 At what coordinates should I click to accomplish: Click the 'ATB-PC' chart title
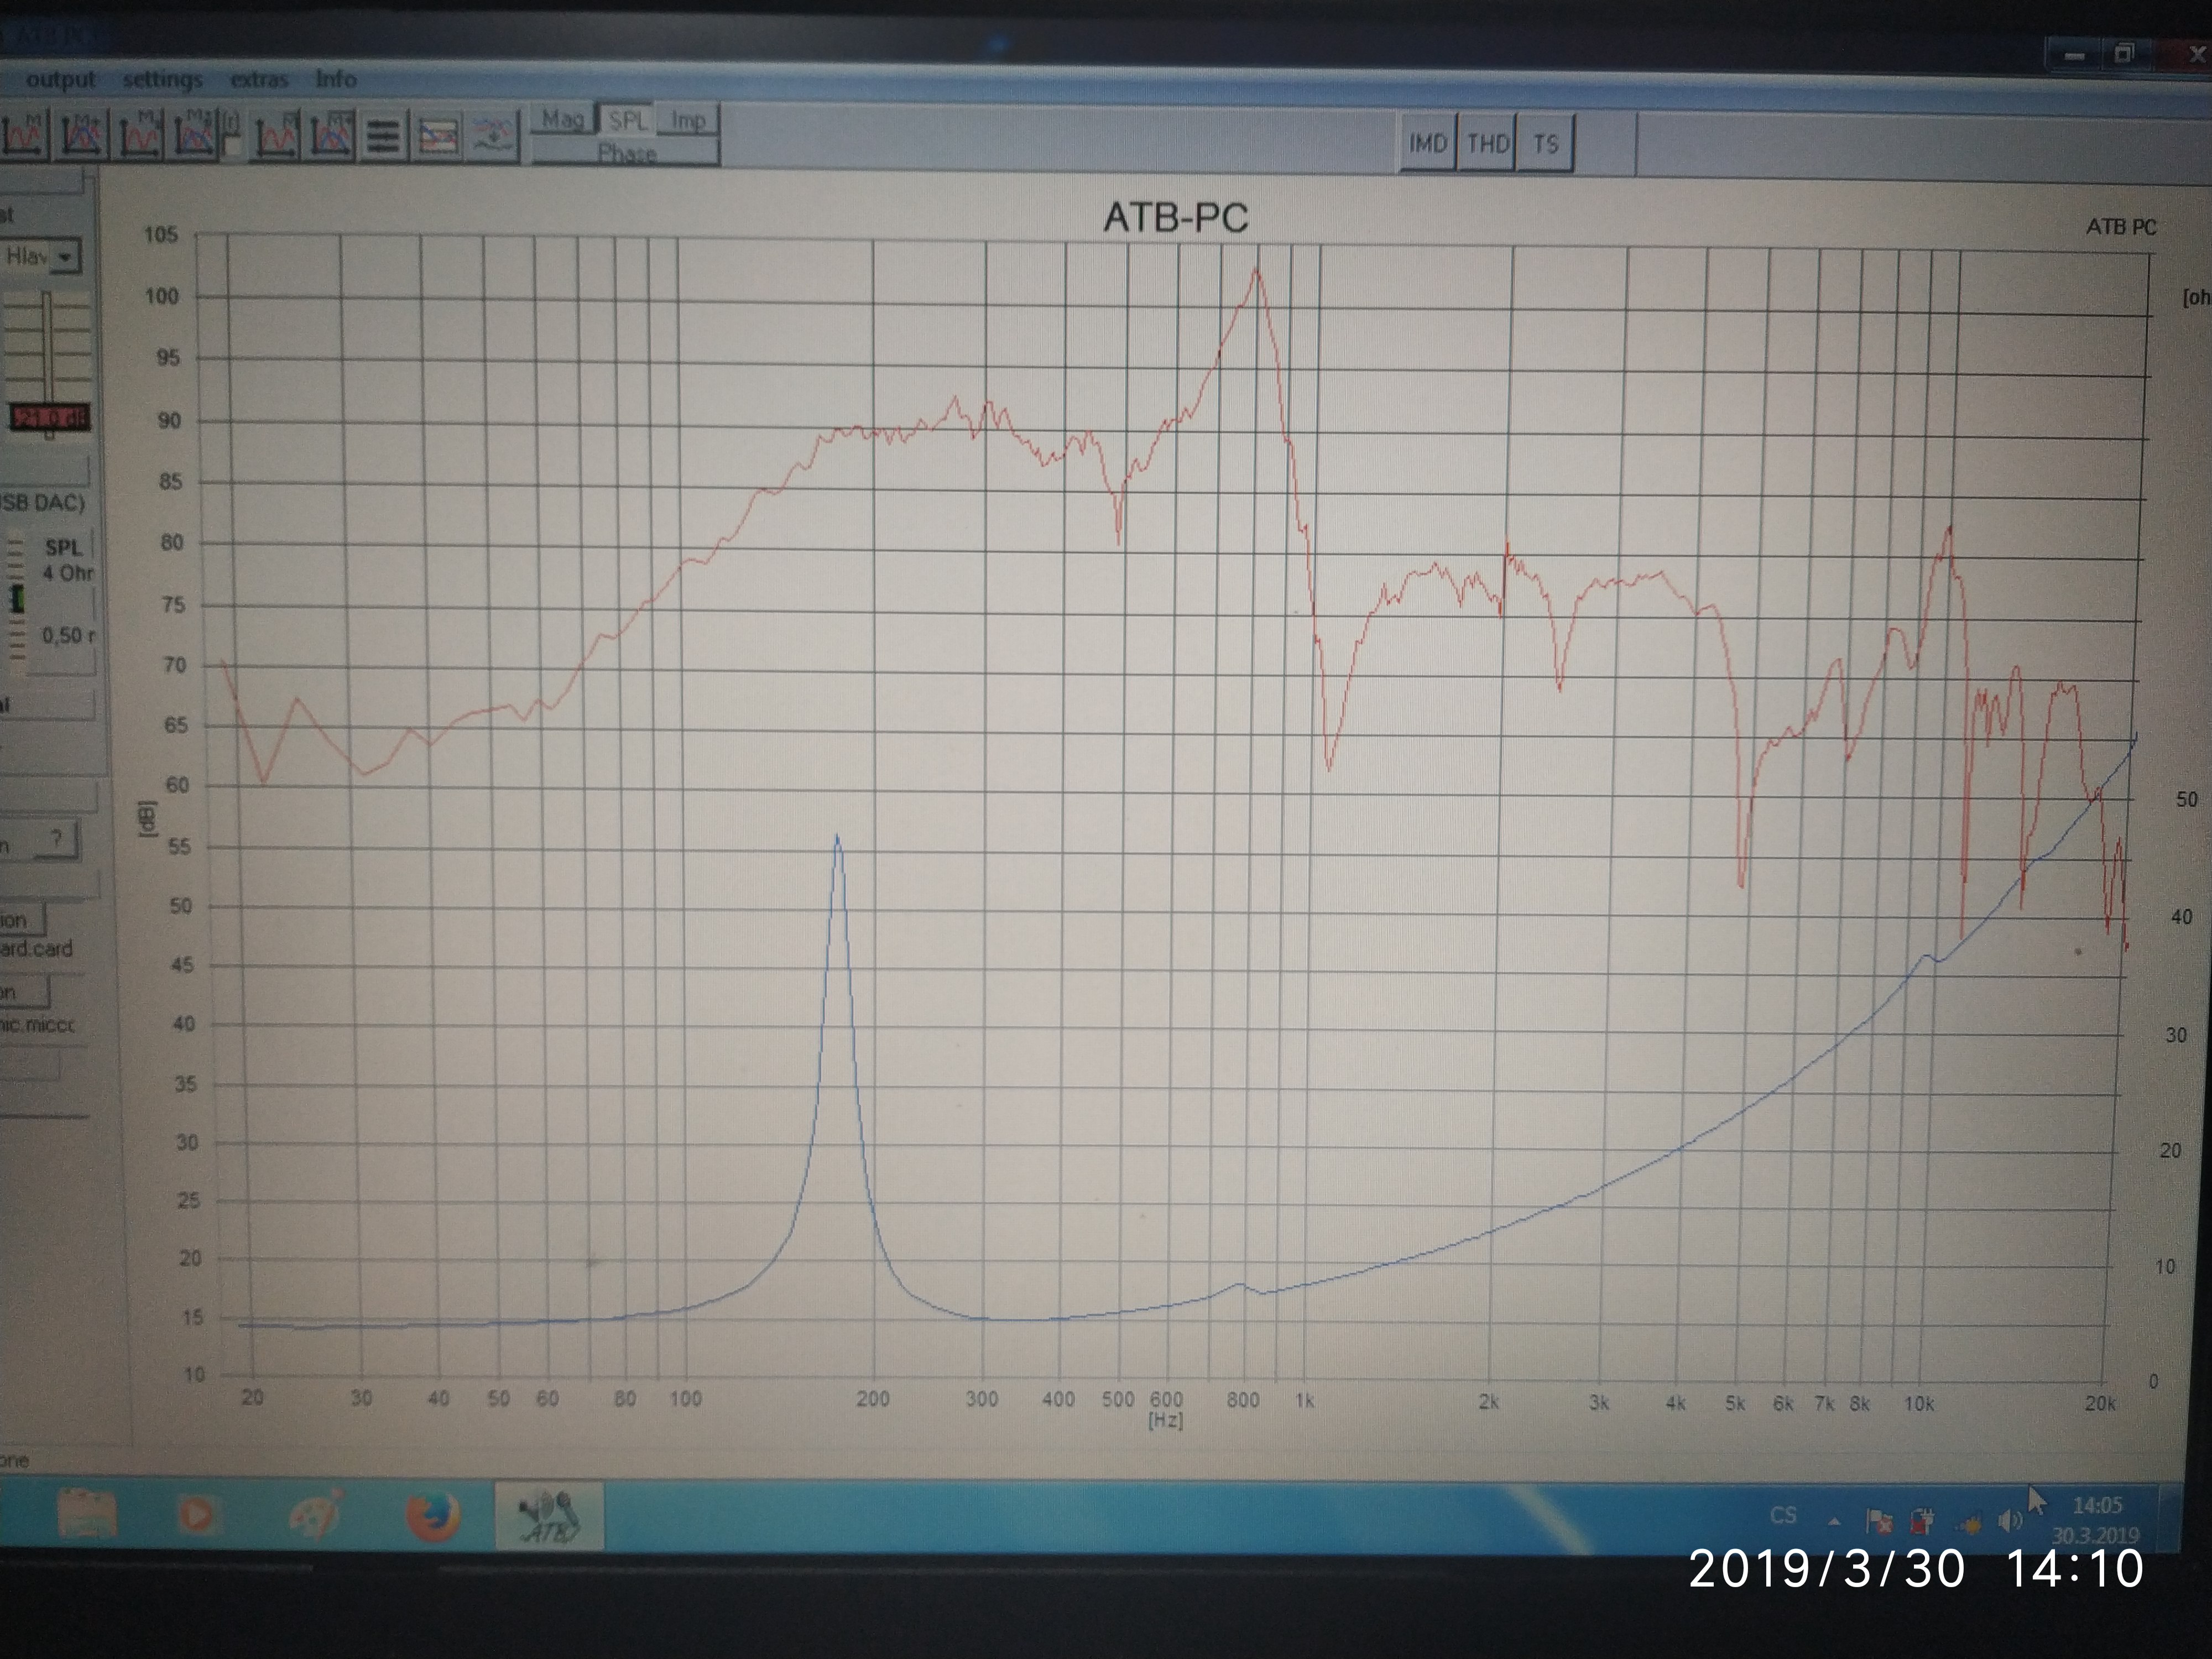point(1175,218)
